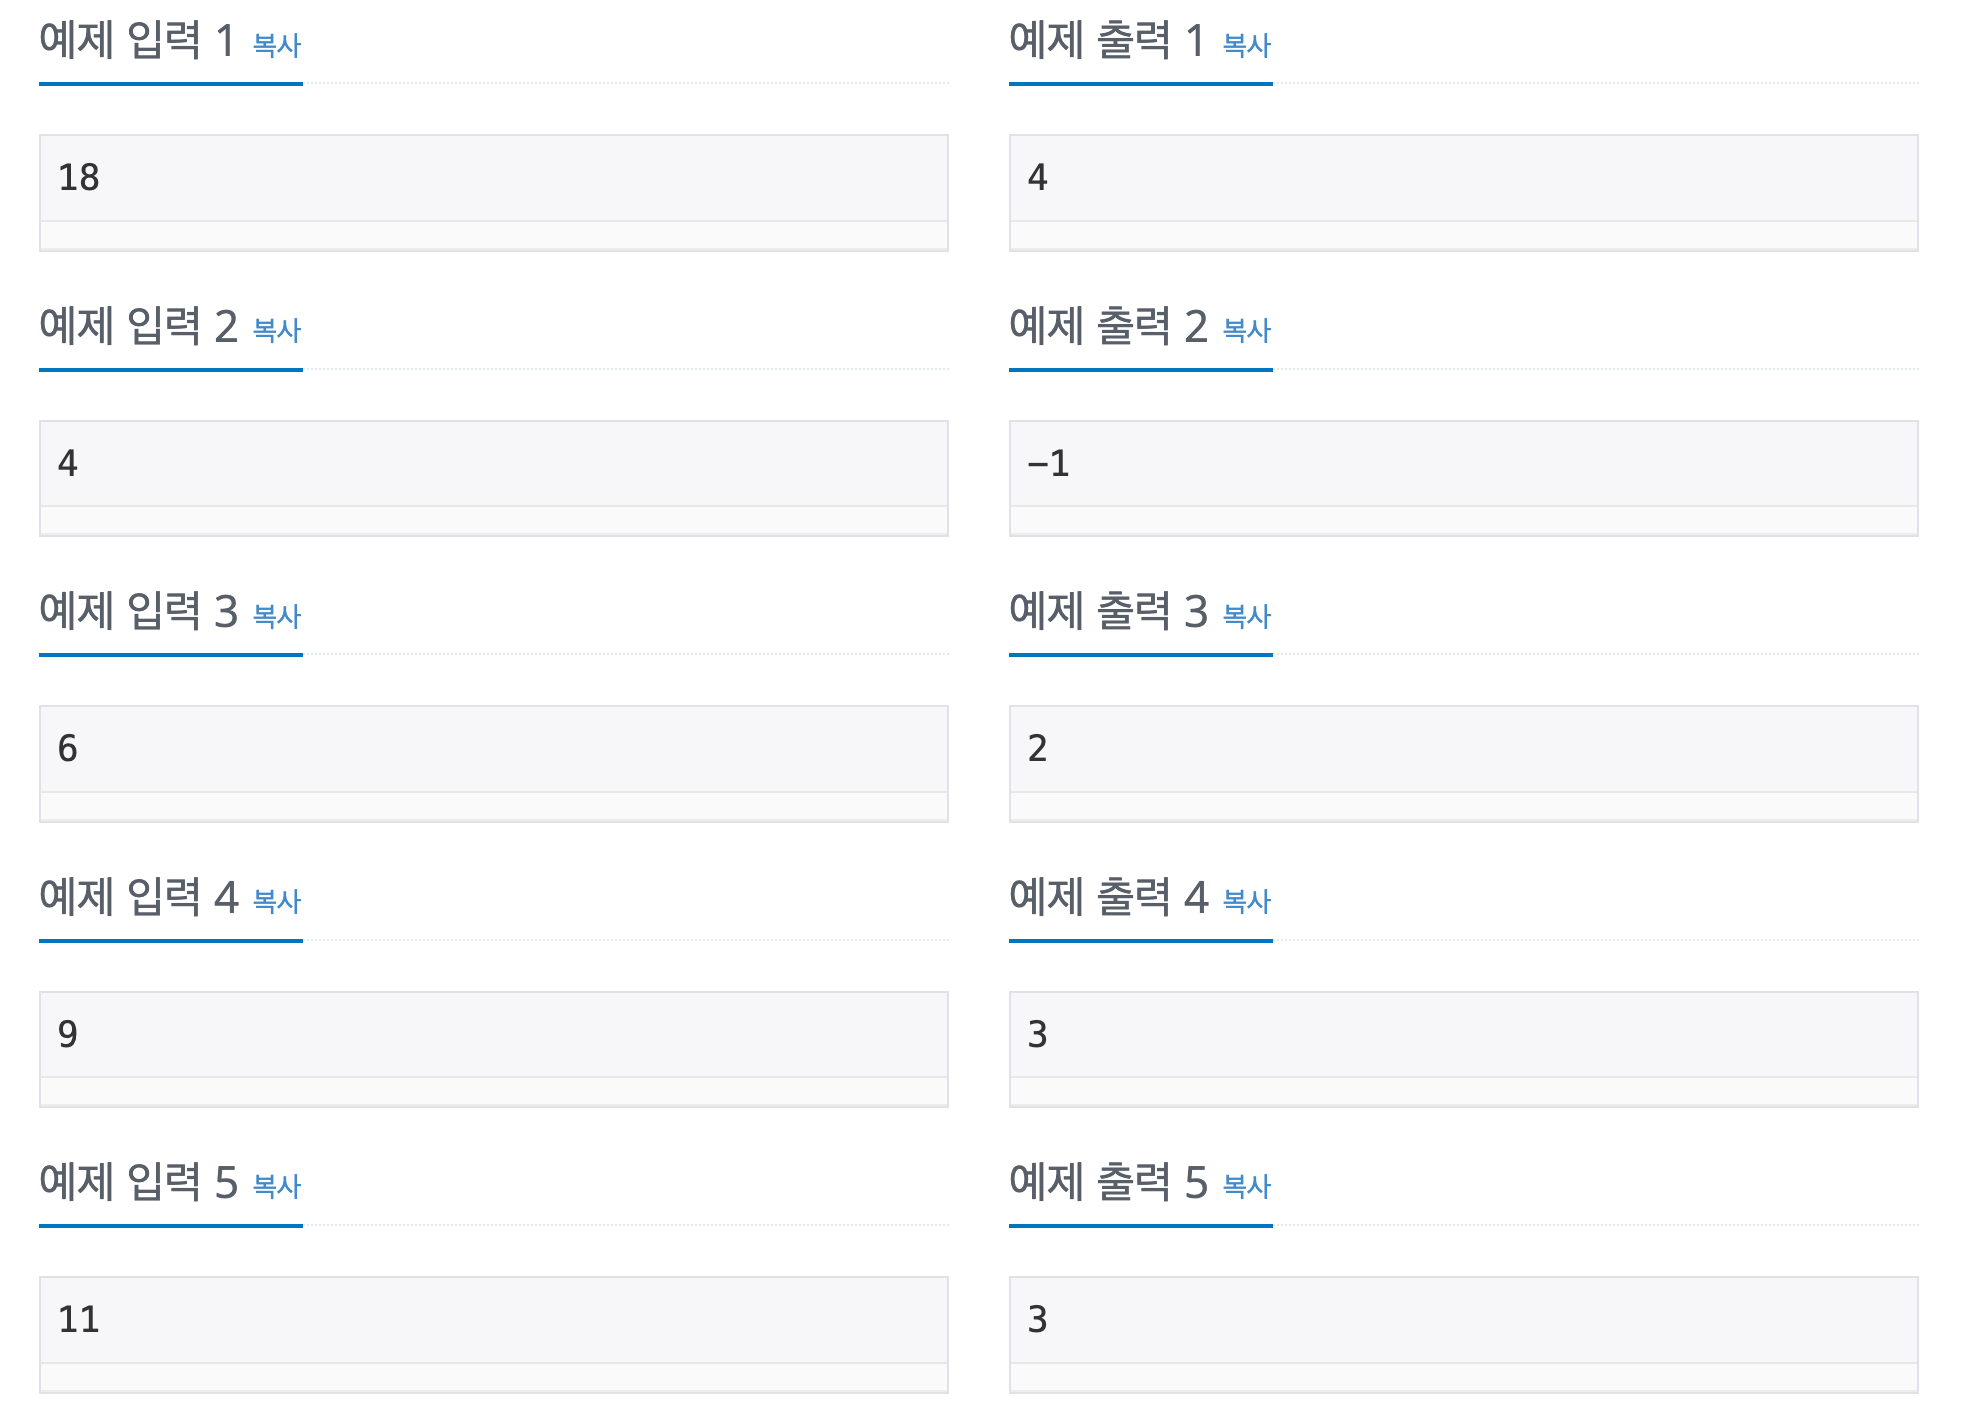Click the 예제 입력 1 heading
Image resolution: width=1976 pixels, height=1426 pixels.
[137, 41]
